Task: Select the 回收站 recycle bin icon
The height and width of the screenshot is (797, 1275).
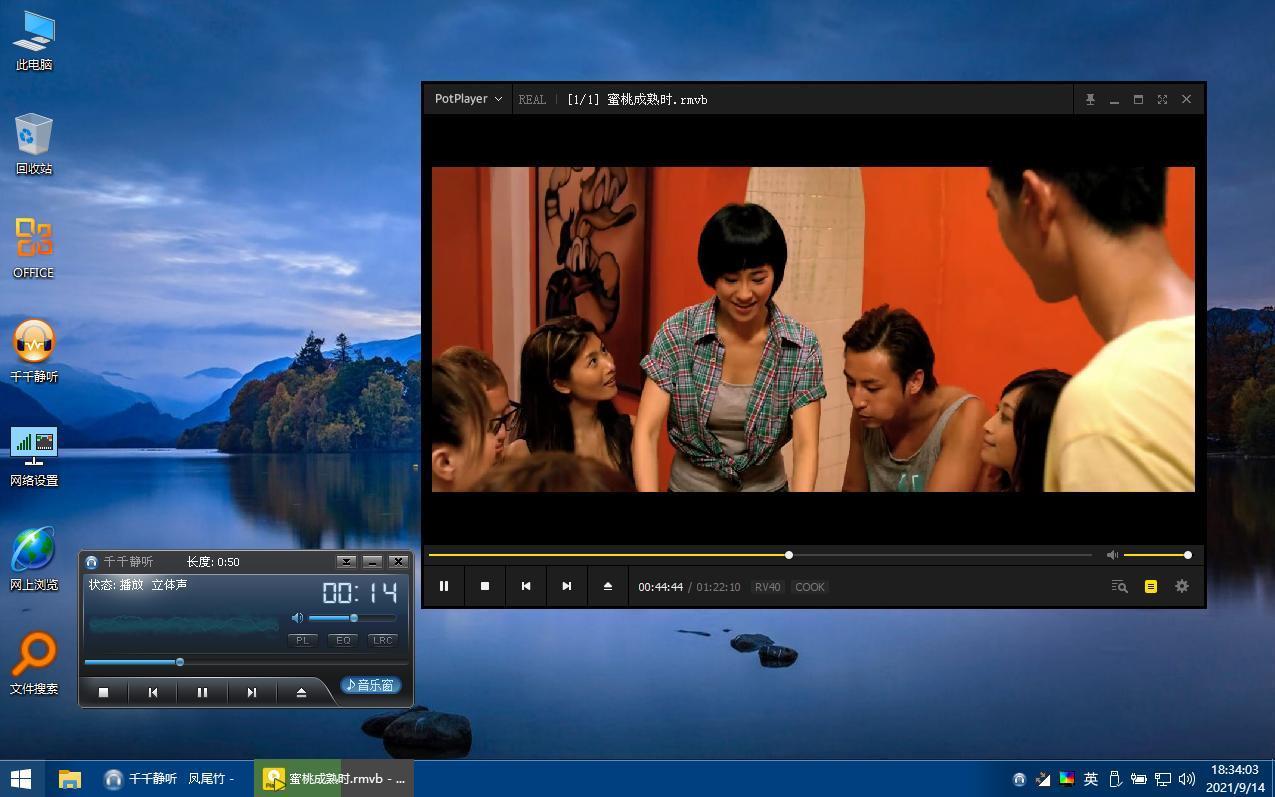Action: point(34,145)
